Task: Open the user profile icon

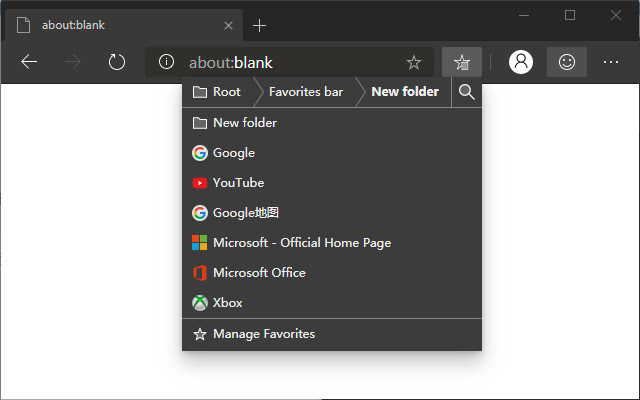Action: click(x=521, y=62)
